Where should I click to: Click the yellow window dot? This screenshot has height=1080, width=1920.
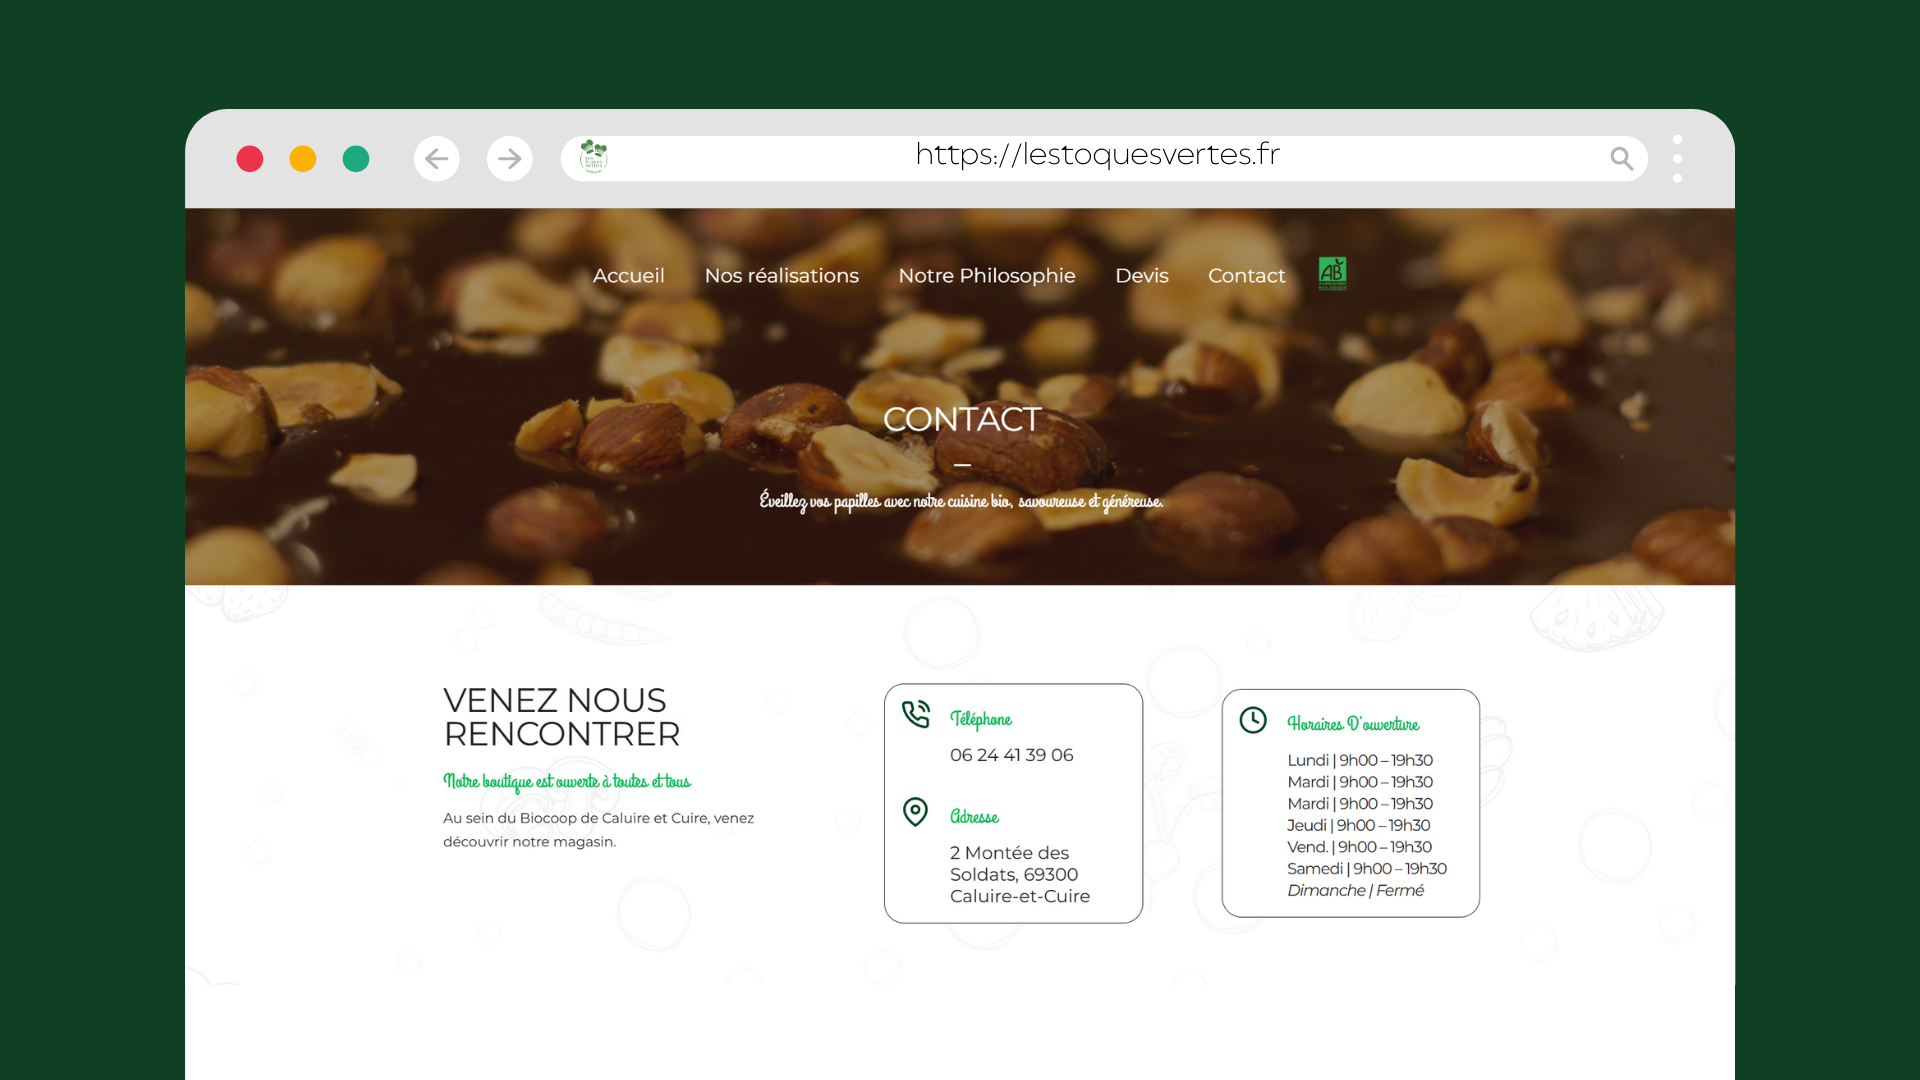(303, 159)
